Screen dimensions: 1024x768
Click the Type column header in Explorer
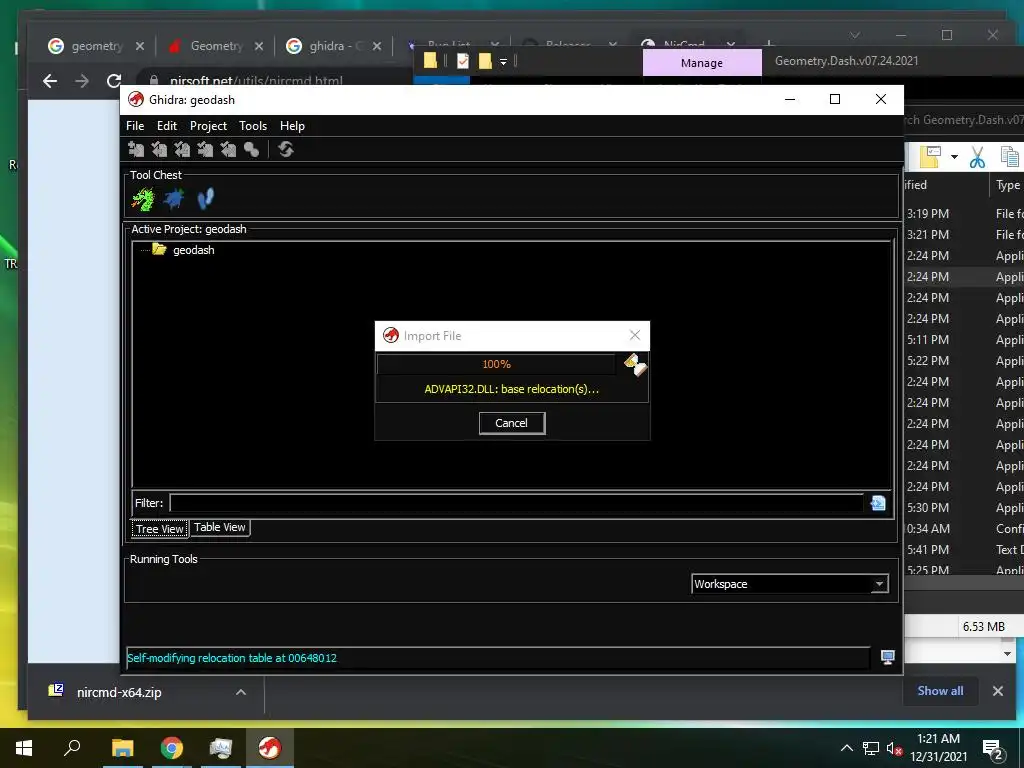[1006, 185]
